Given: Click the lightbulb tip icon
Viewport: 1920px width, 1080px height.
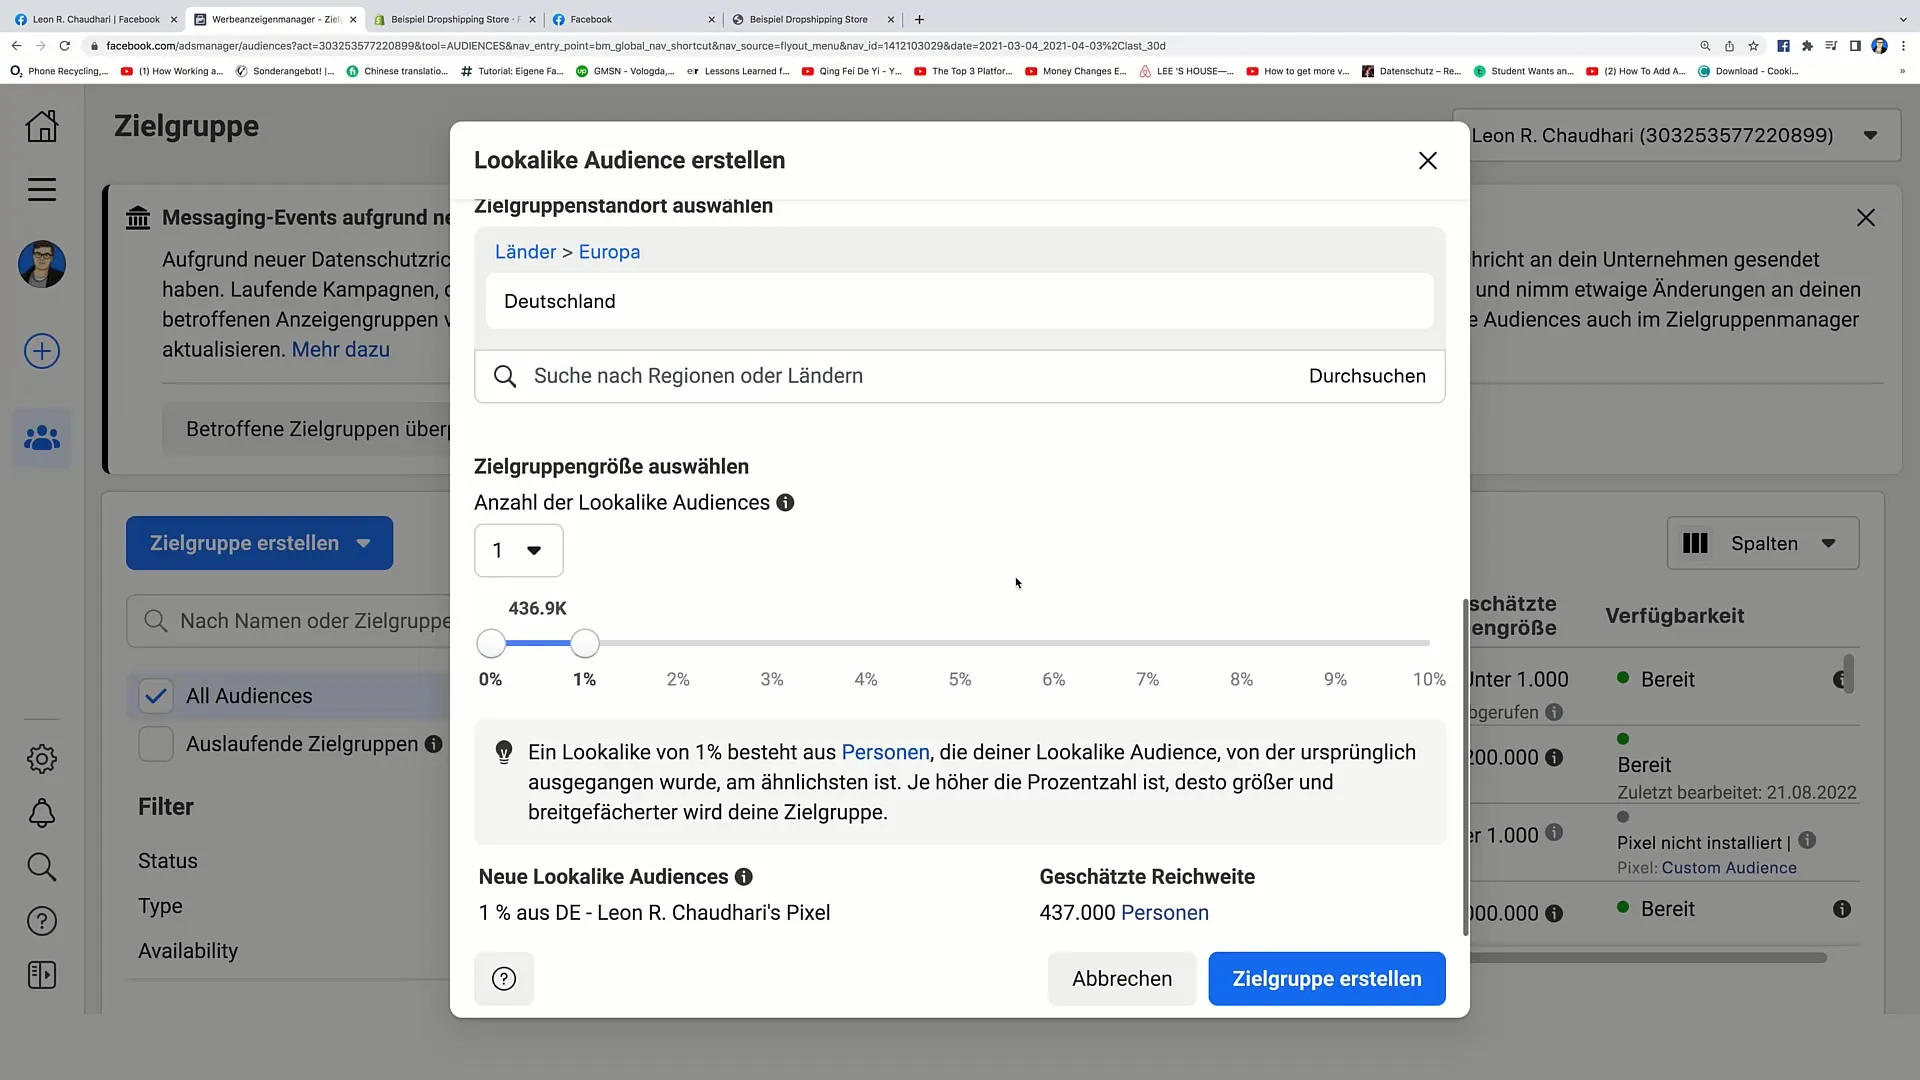Looking at the screenshot, I should click(504, 753).
